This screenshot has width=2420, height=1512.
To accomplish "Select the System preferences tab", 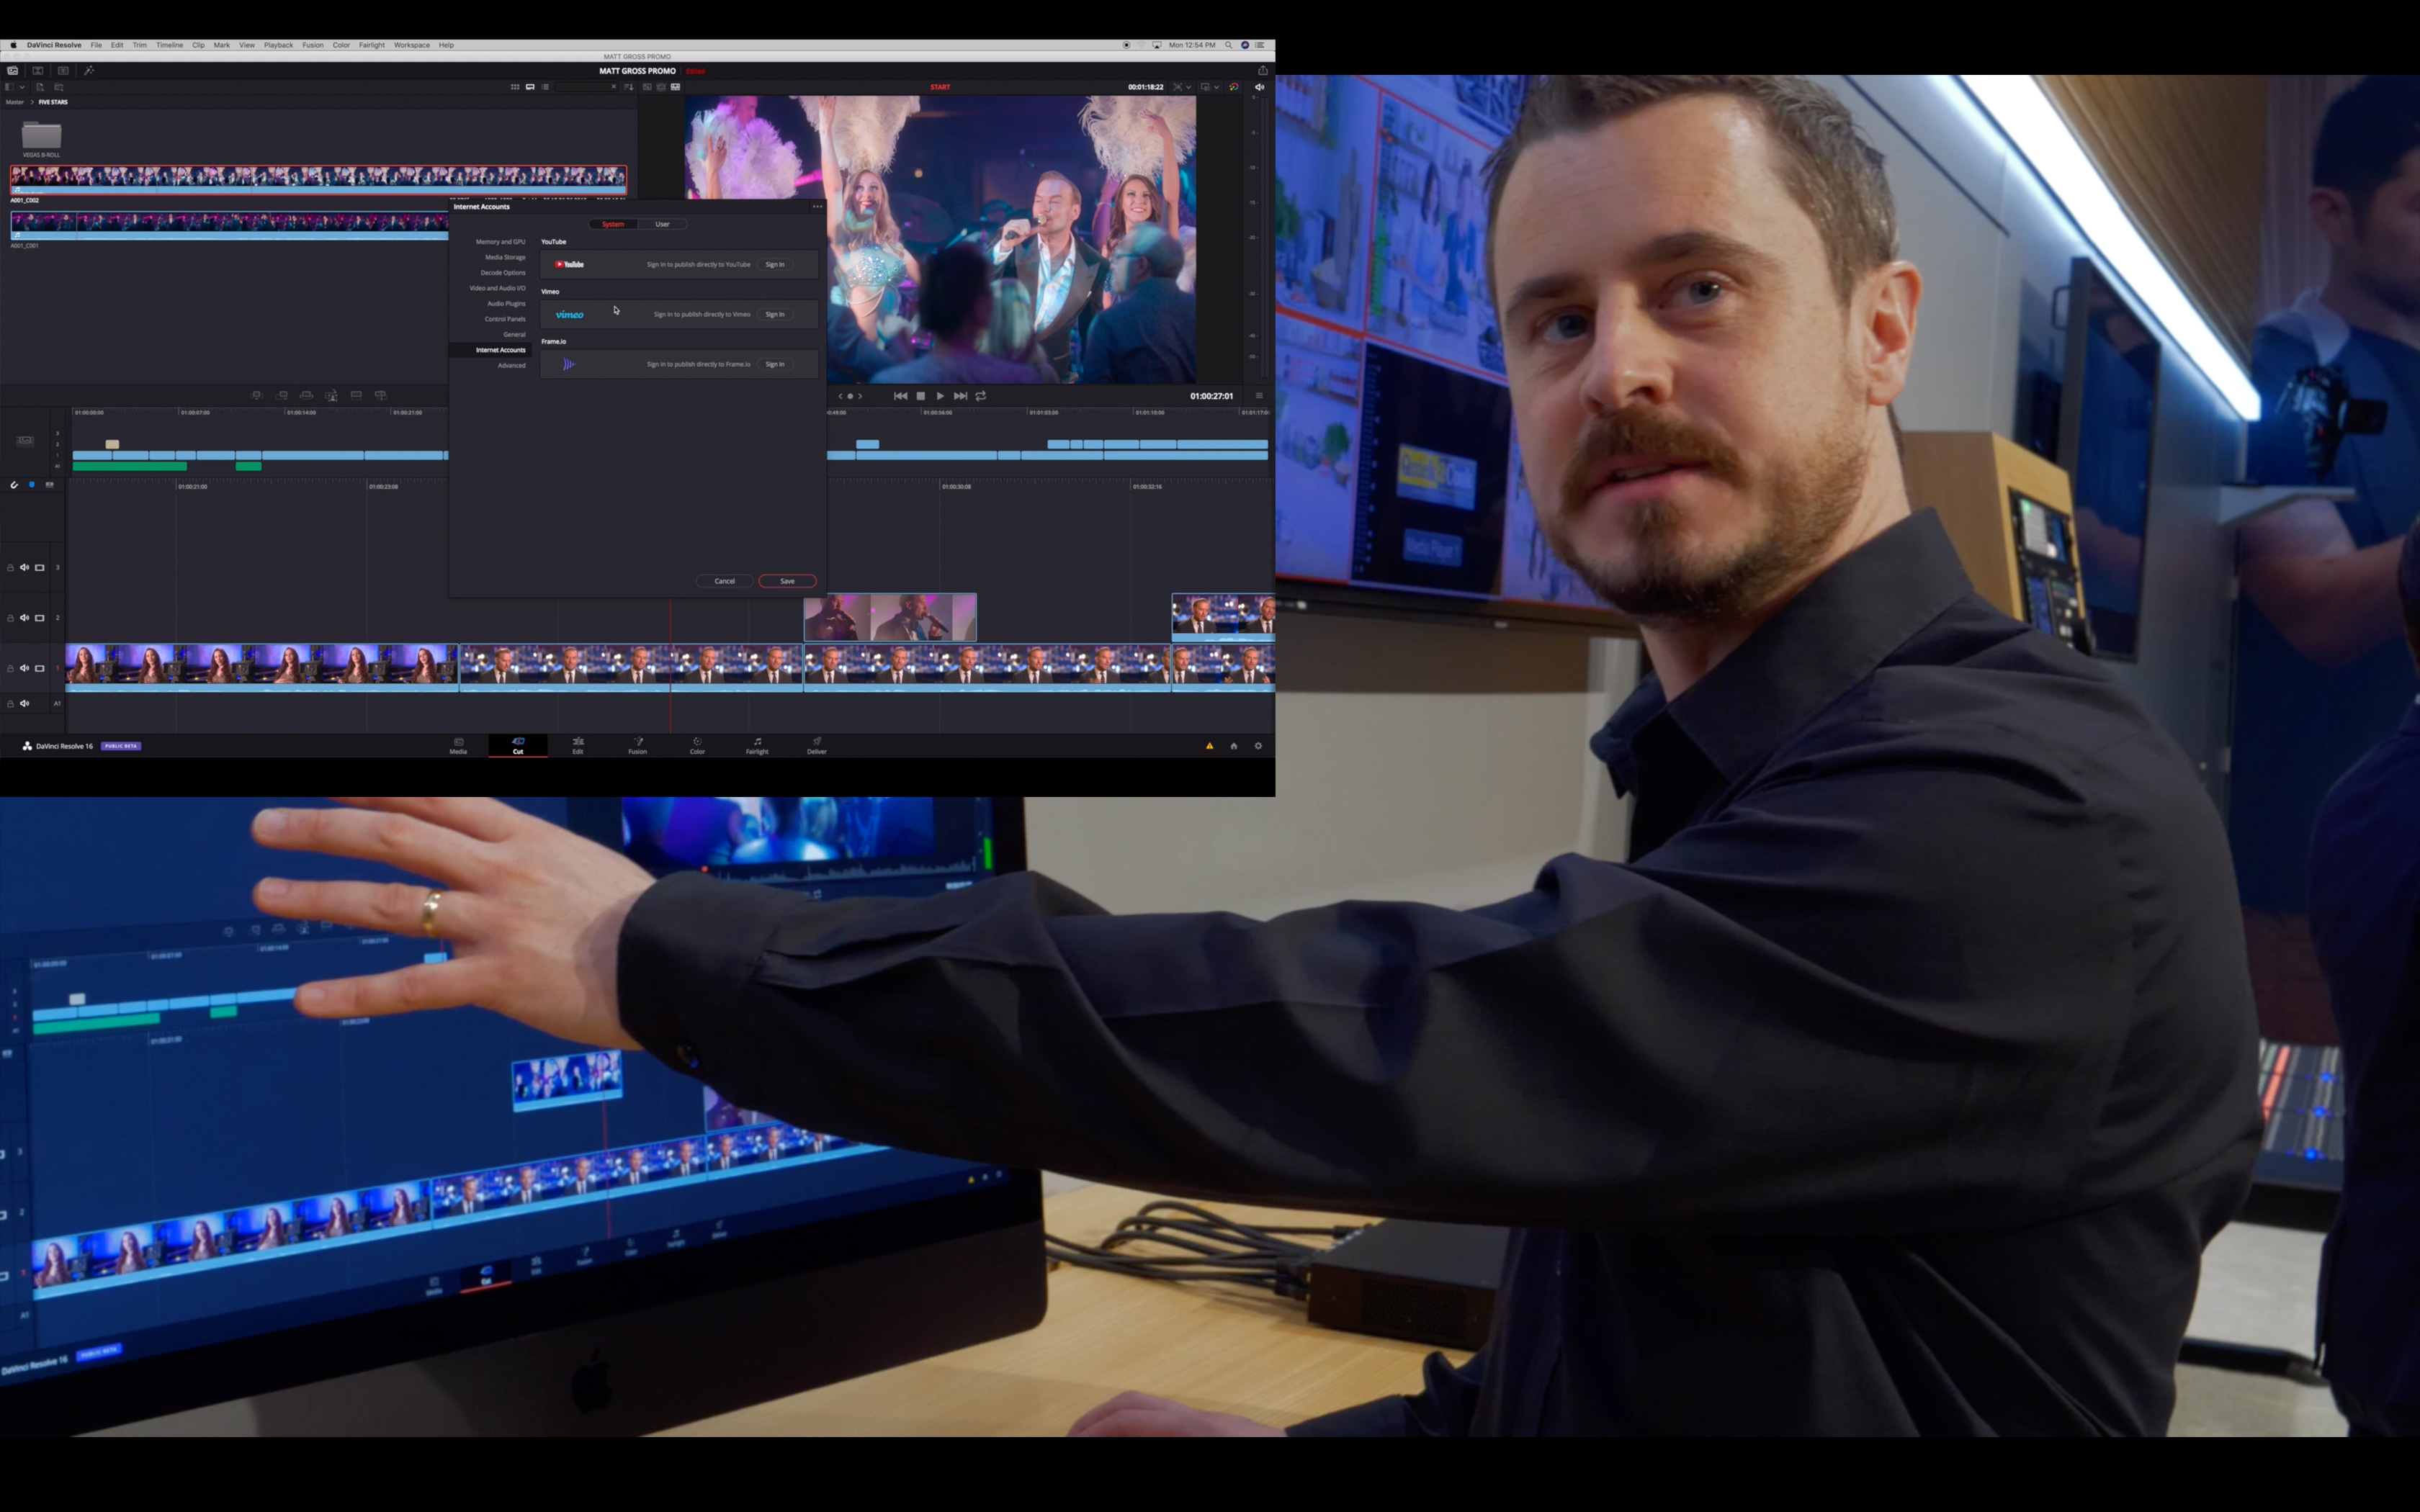I will pyautogui.click(x=613, y=224).
